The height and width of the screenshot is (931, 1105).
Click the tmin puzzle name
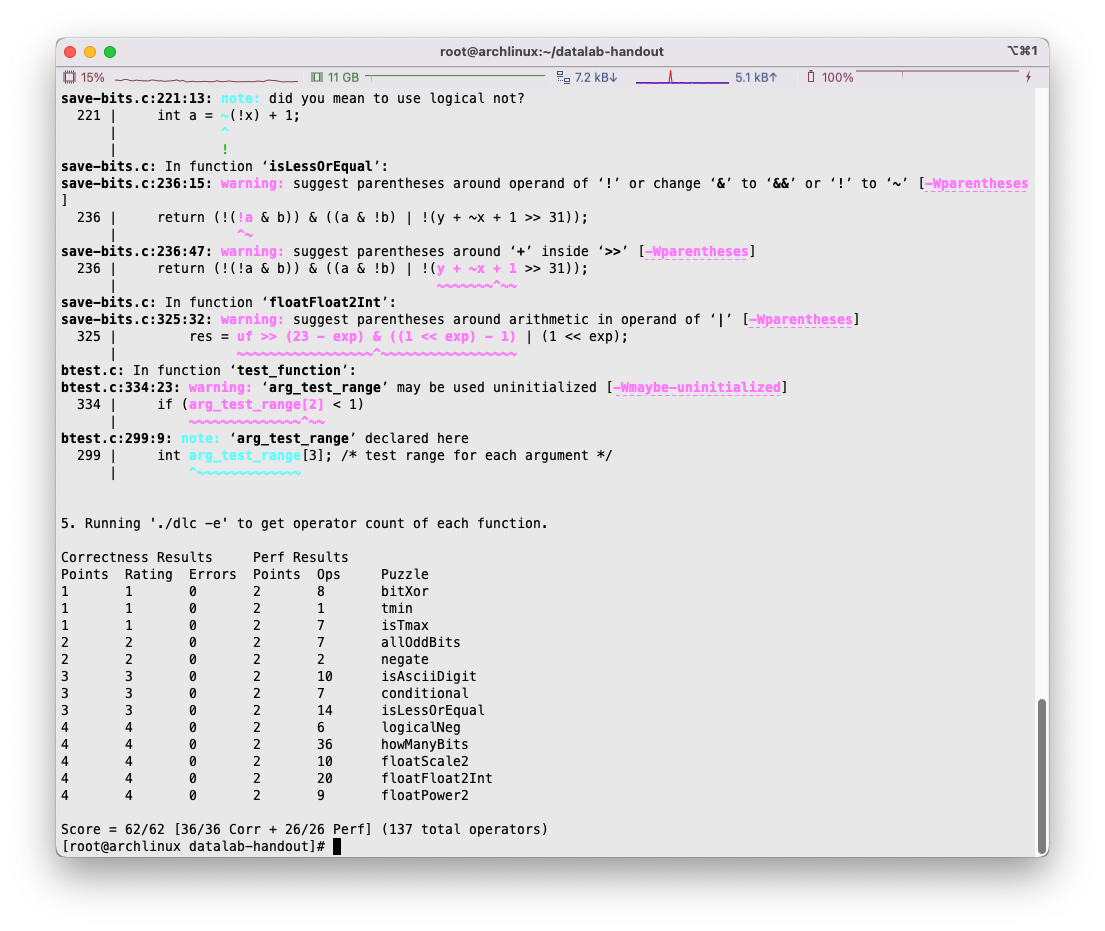coord(397,608)
